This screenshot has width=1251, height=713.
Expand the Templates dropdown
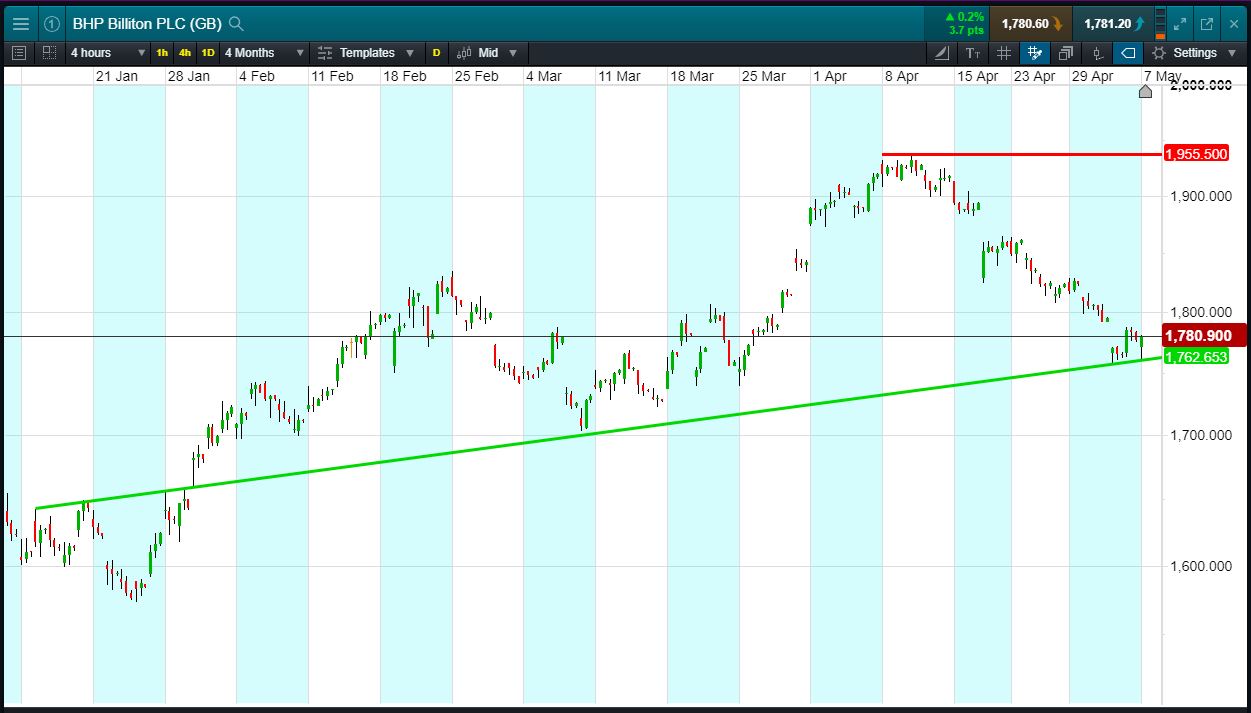click(x=410, y=53)
